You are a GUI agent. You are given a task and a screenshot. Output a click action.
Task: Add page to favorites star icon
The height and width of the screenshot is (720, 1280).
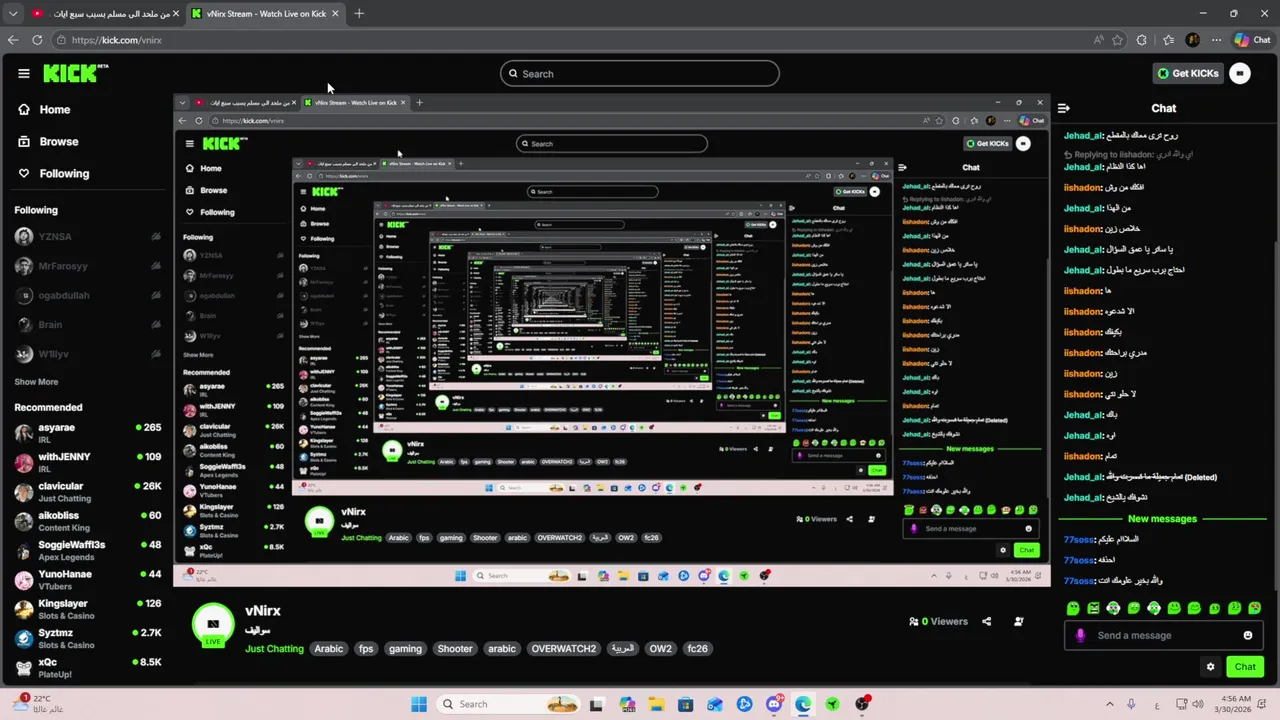click(x=1118, y=40)
